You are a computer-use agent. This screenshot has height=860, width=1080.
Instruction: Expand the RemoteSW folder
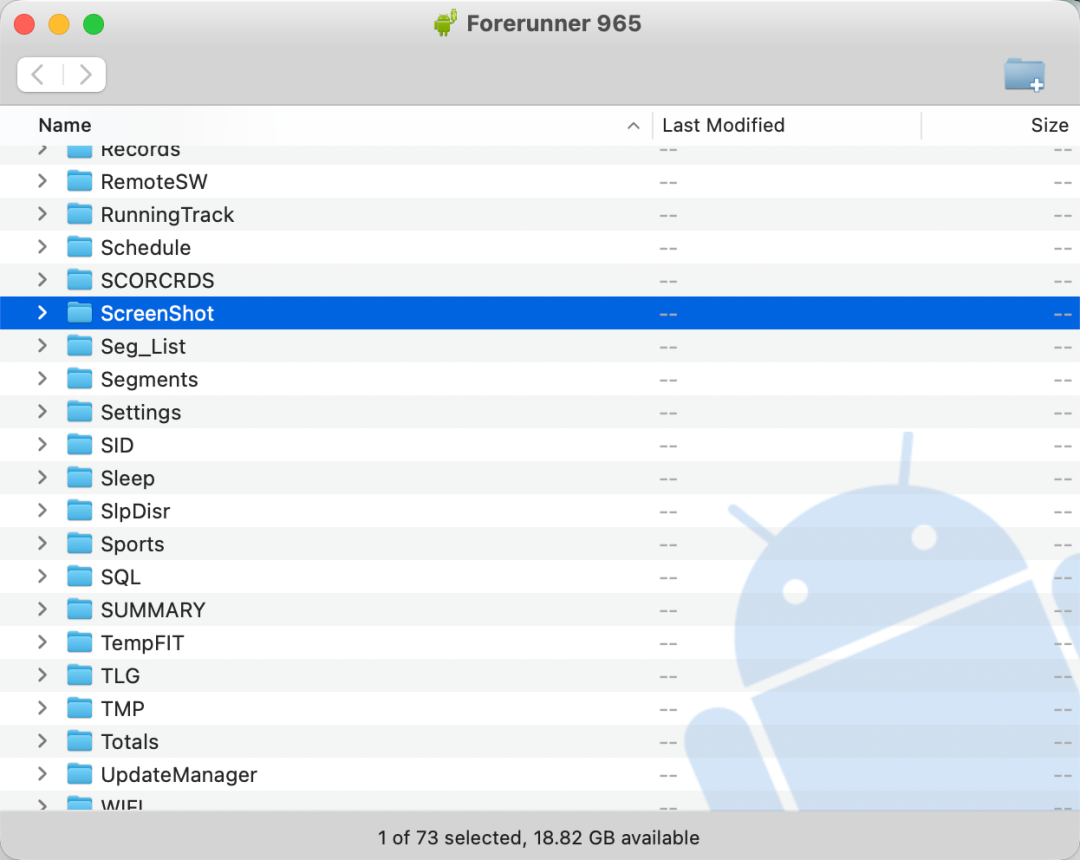[43, 181]
